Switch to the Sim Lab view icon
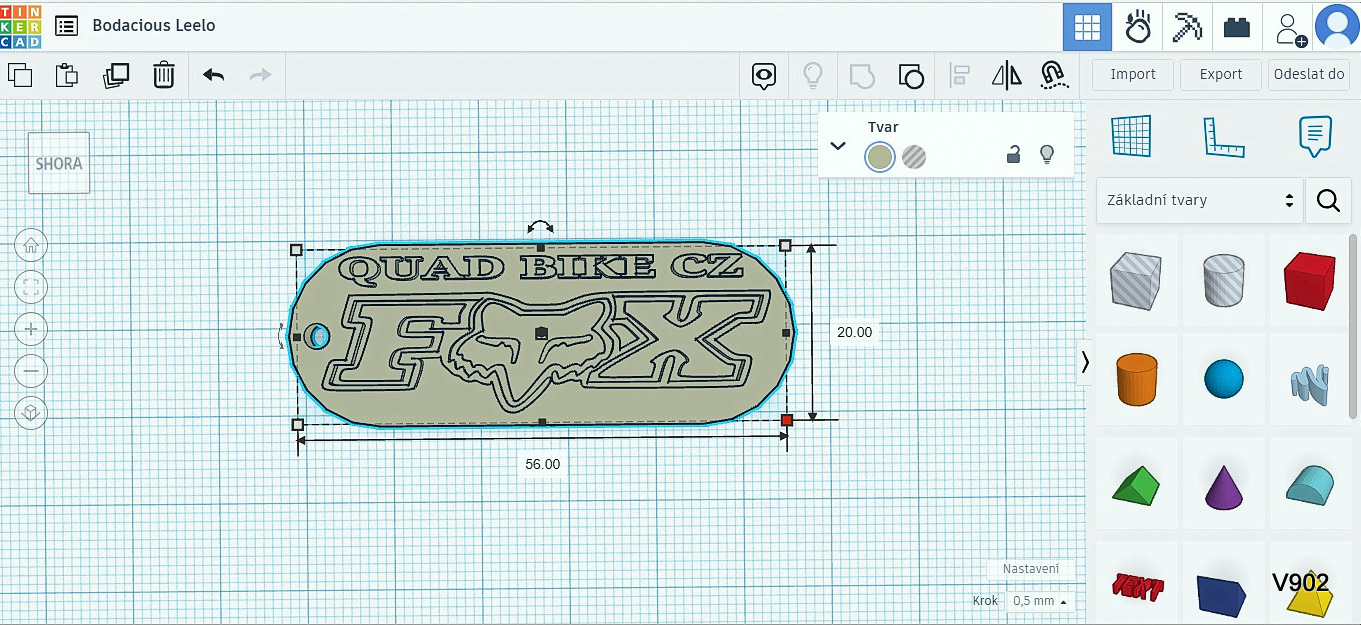The image size is (1361, 625). click(x=1137, y=27)
